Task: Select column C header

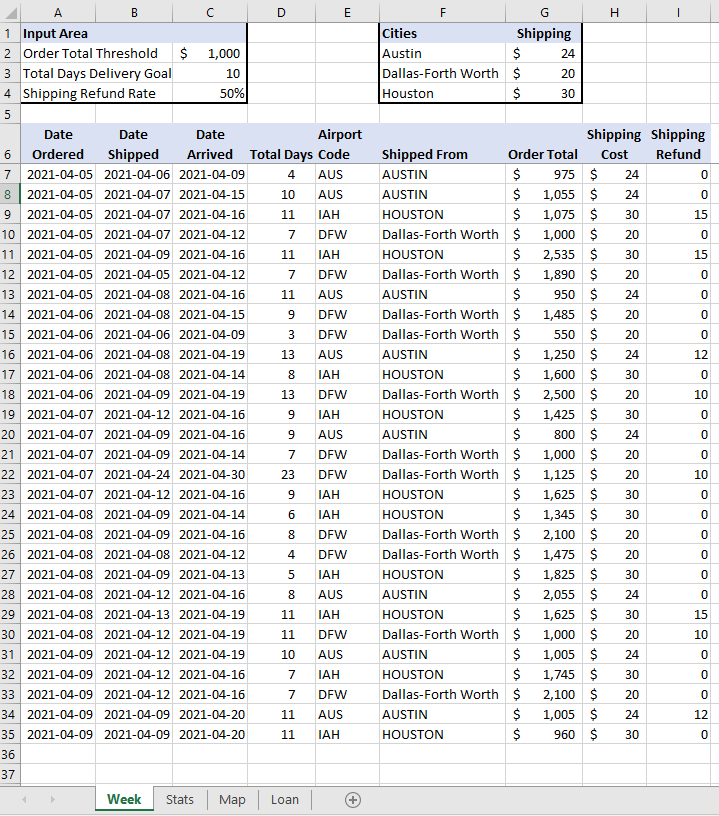Action: pos(210,12)
